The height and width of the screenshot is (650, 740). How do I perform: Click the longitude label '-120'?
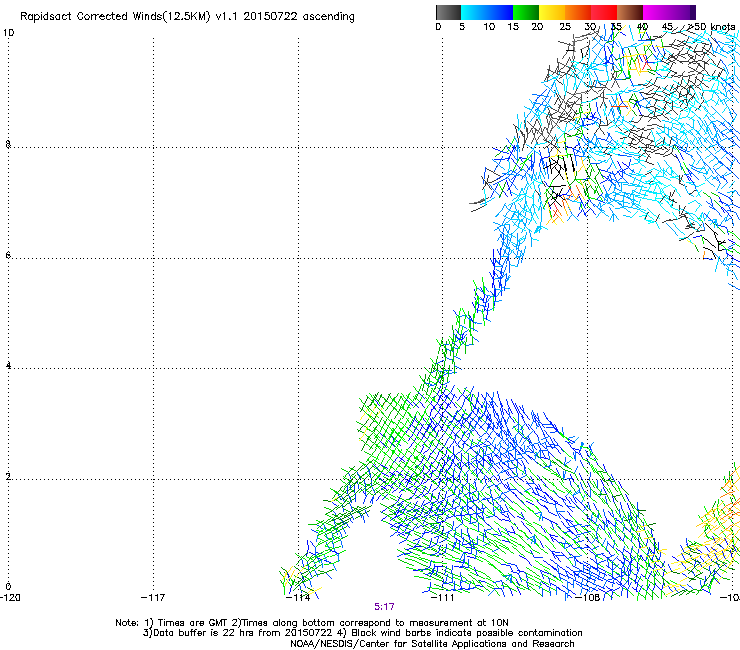(x=10, y=598)
